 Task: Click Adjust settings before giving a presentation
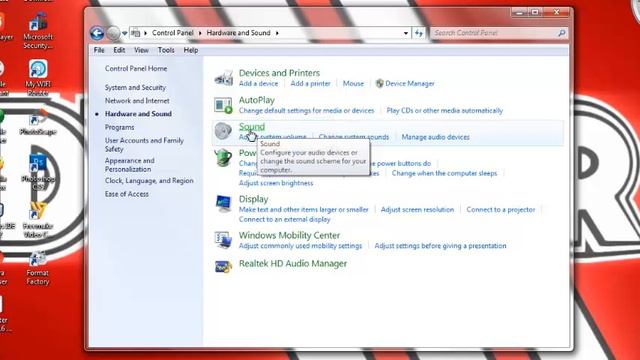pyautogui.click(x=440, y=246)
